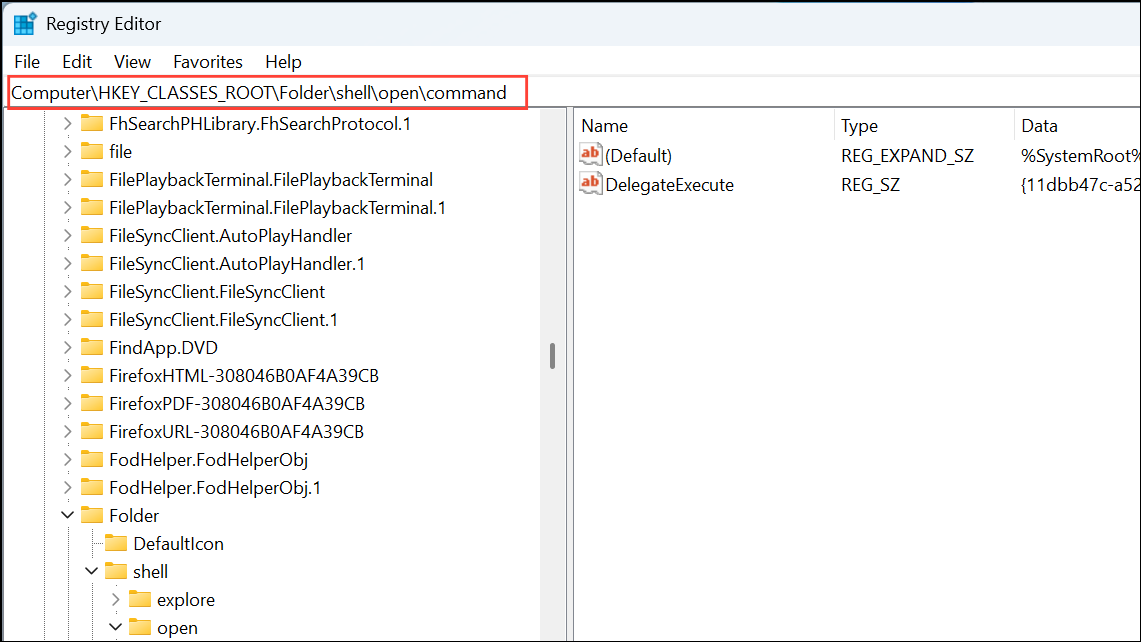Click FileSyncClient.FileSyncClient folder icon
The image size is (1141, 642).
[x=92, y=292]
